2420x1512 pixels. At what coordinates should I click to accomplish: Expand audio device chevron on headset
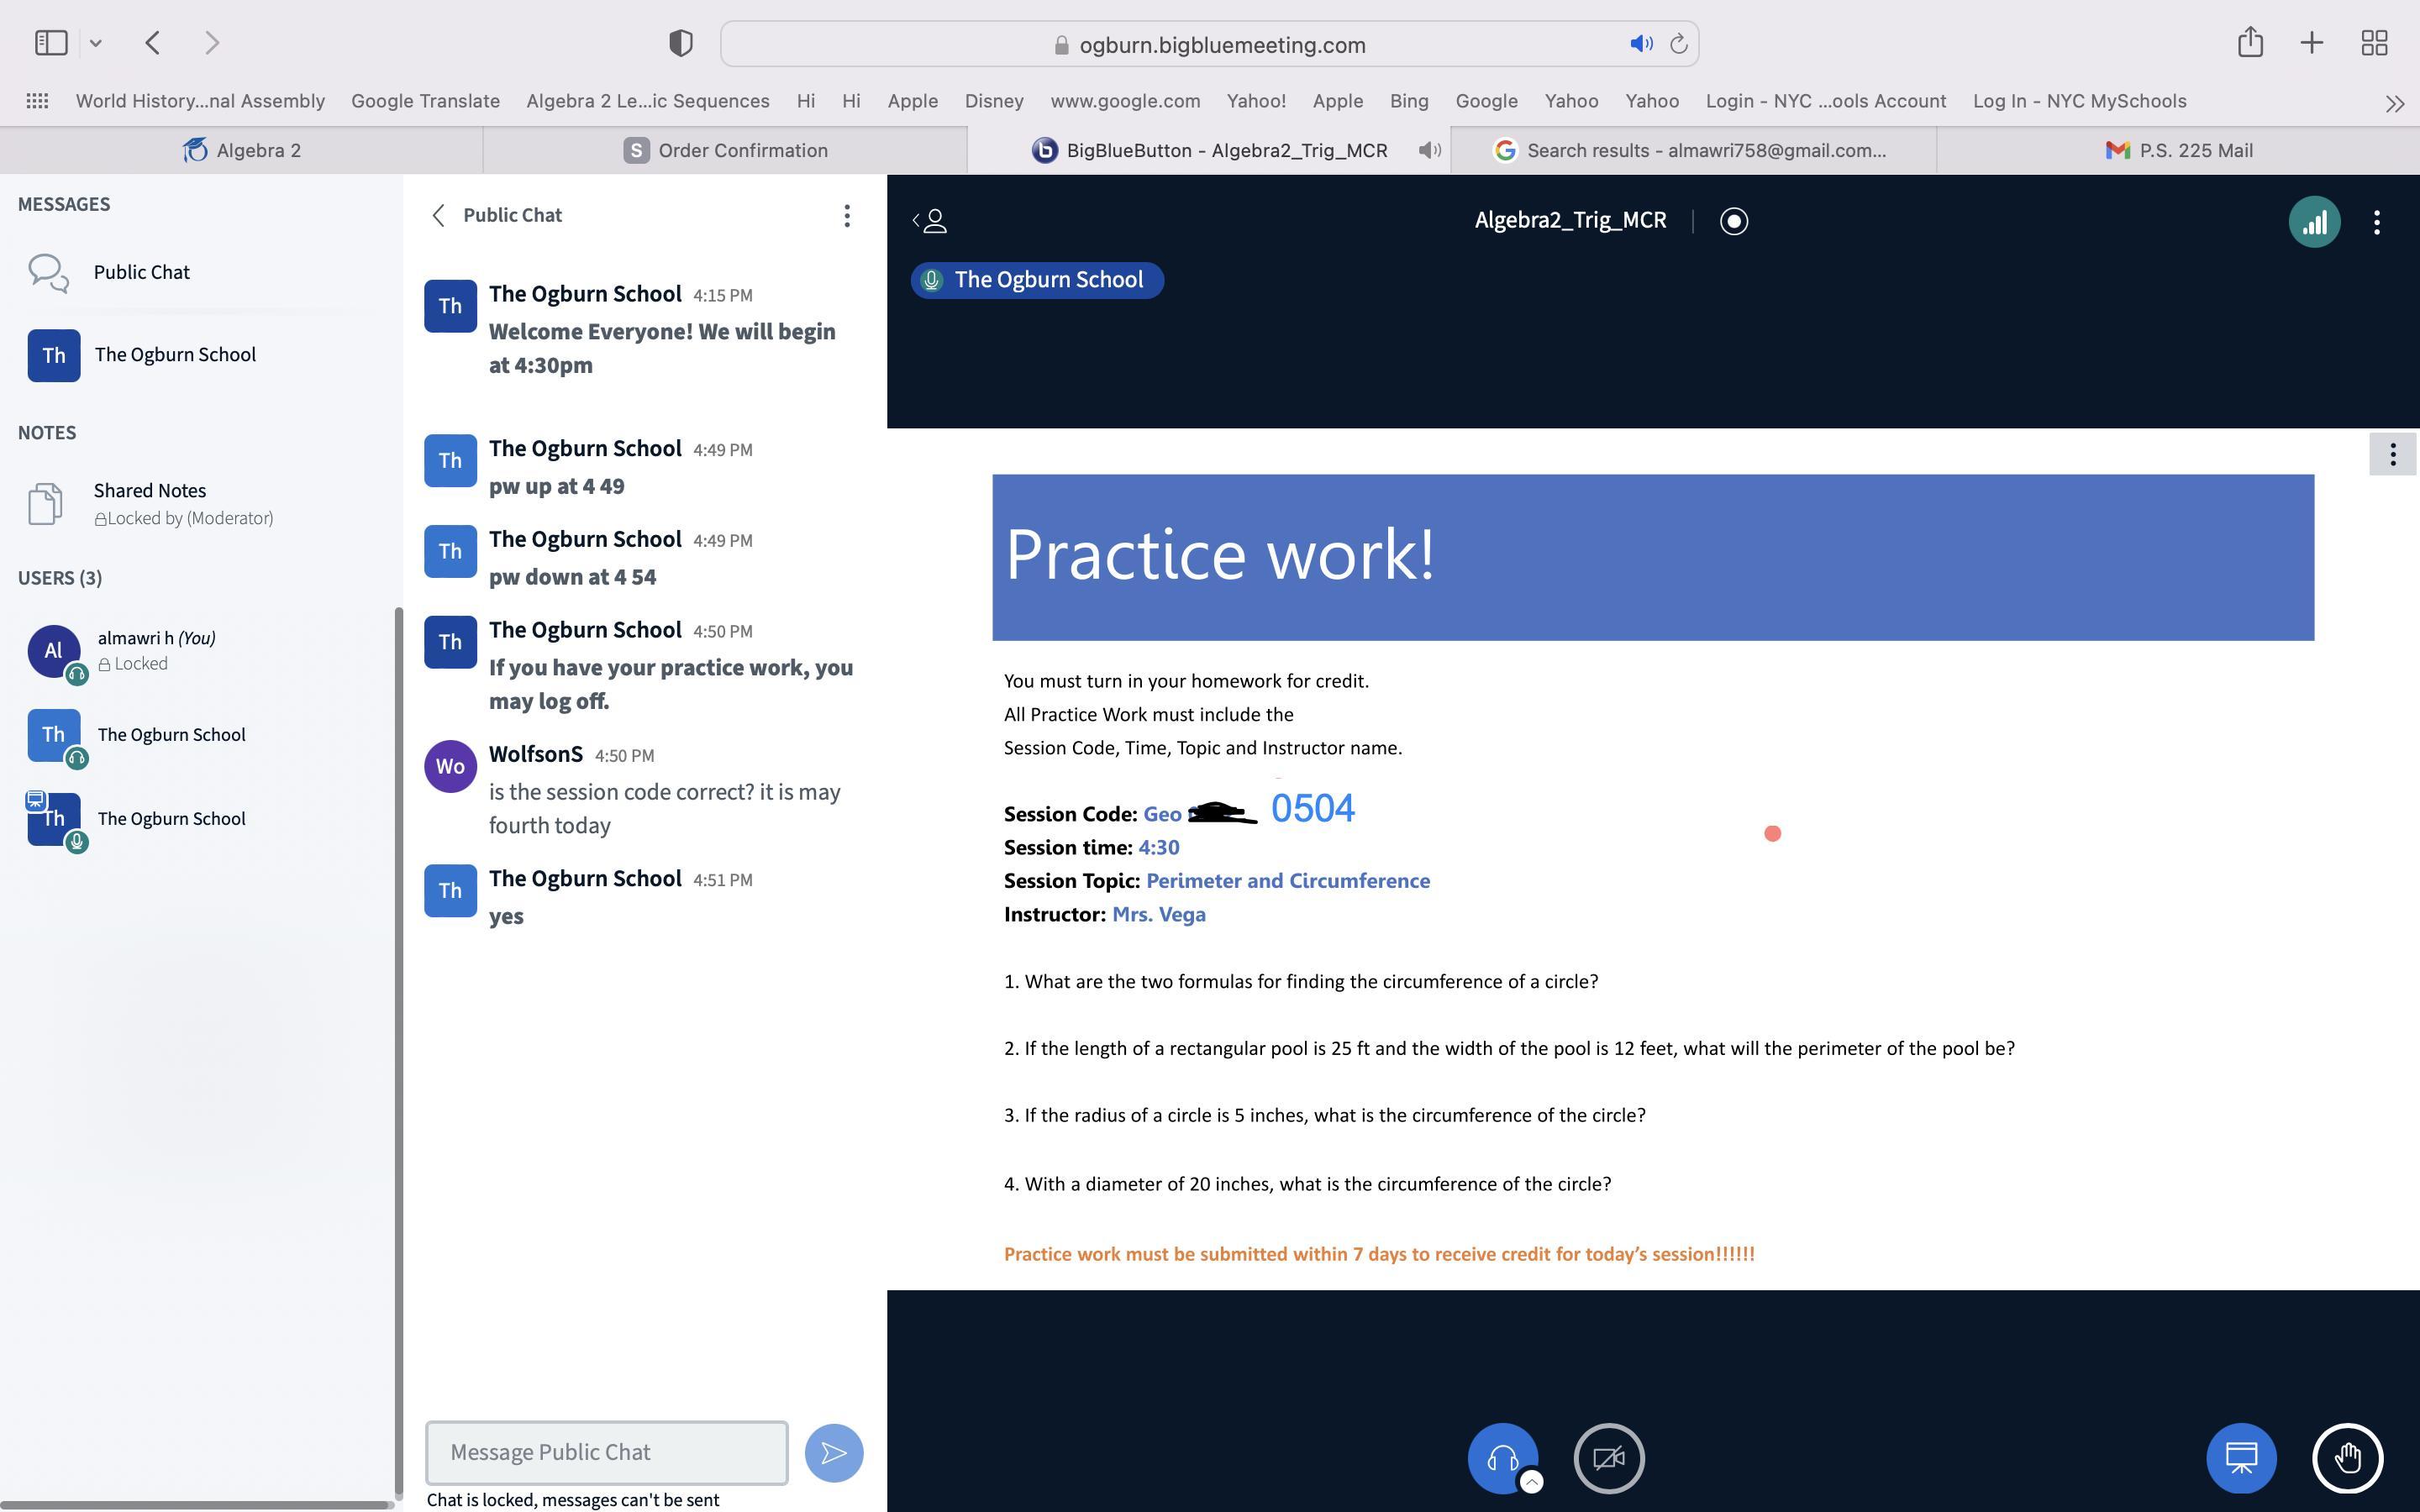pos(1531,1482)
